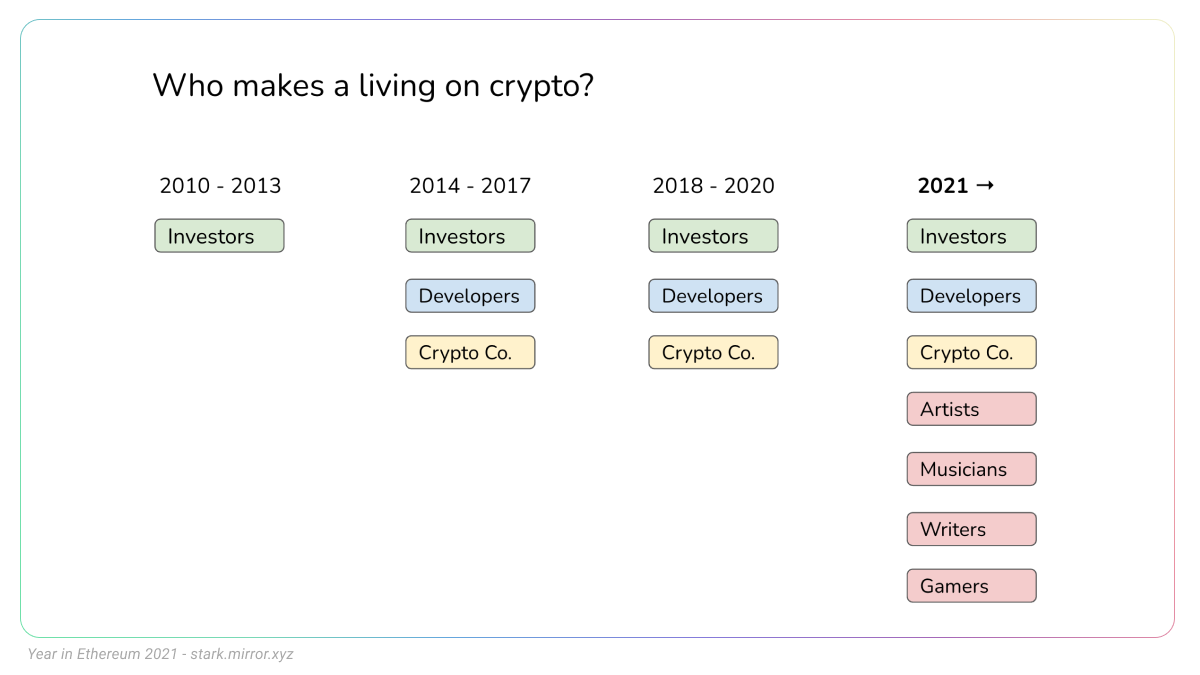
Task: Click Investors box under 2010 - 2013
Action: 219,236
